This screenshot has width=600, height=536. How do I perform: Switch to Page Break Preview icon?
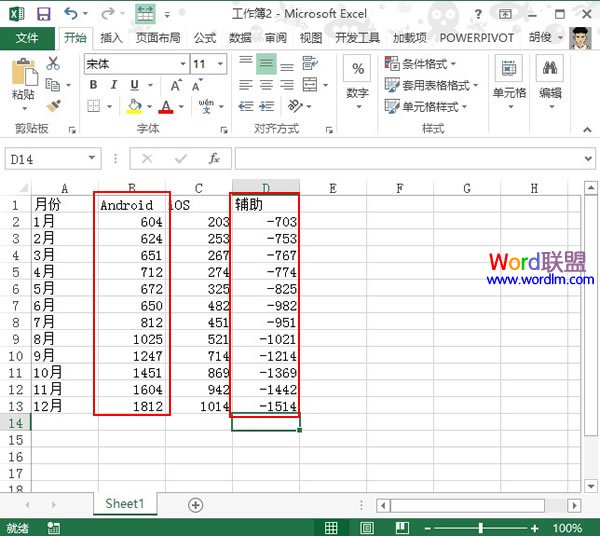tap(402, 528)
